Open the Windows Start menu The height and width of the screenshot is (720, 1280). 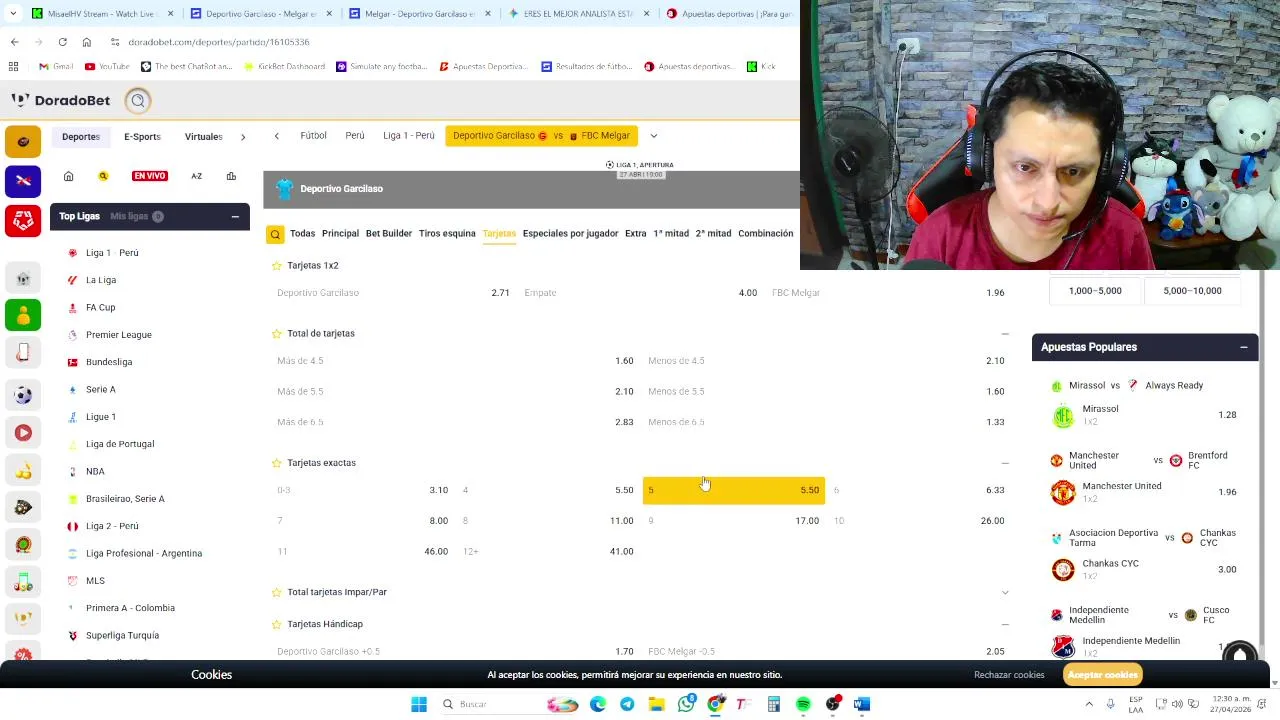click(419, 704)
